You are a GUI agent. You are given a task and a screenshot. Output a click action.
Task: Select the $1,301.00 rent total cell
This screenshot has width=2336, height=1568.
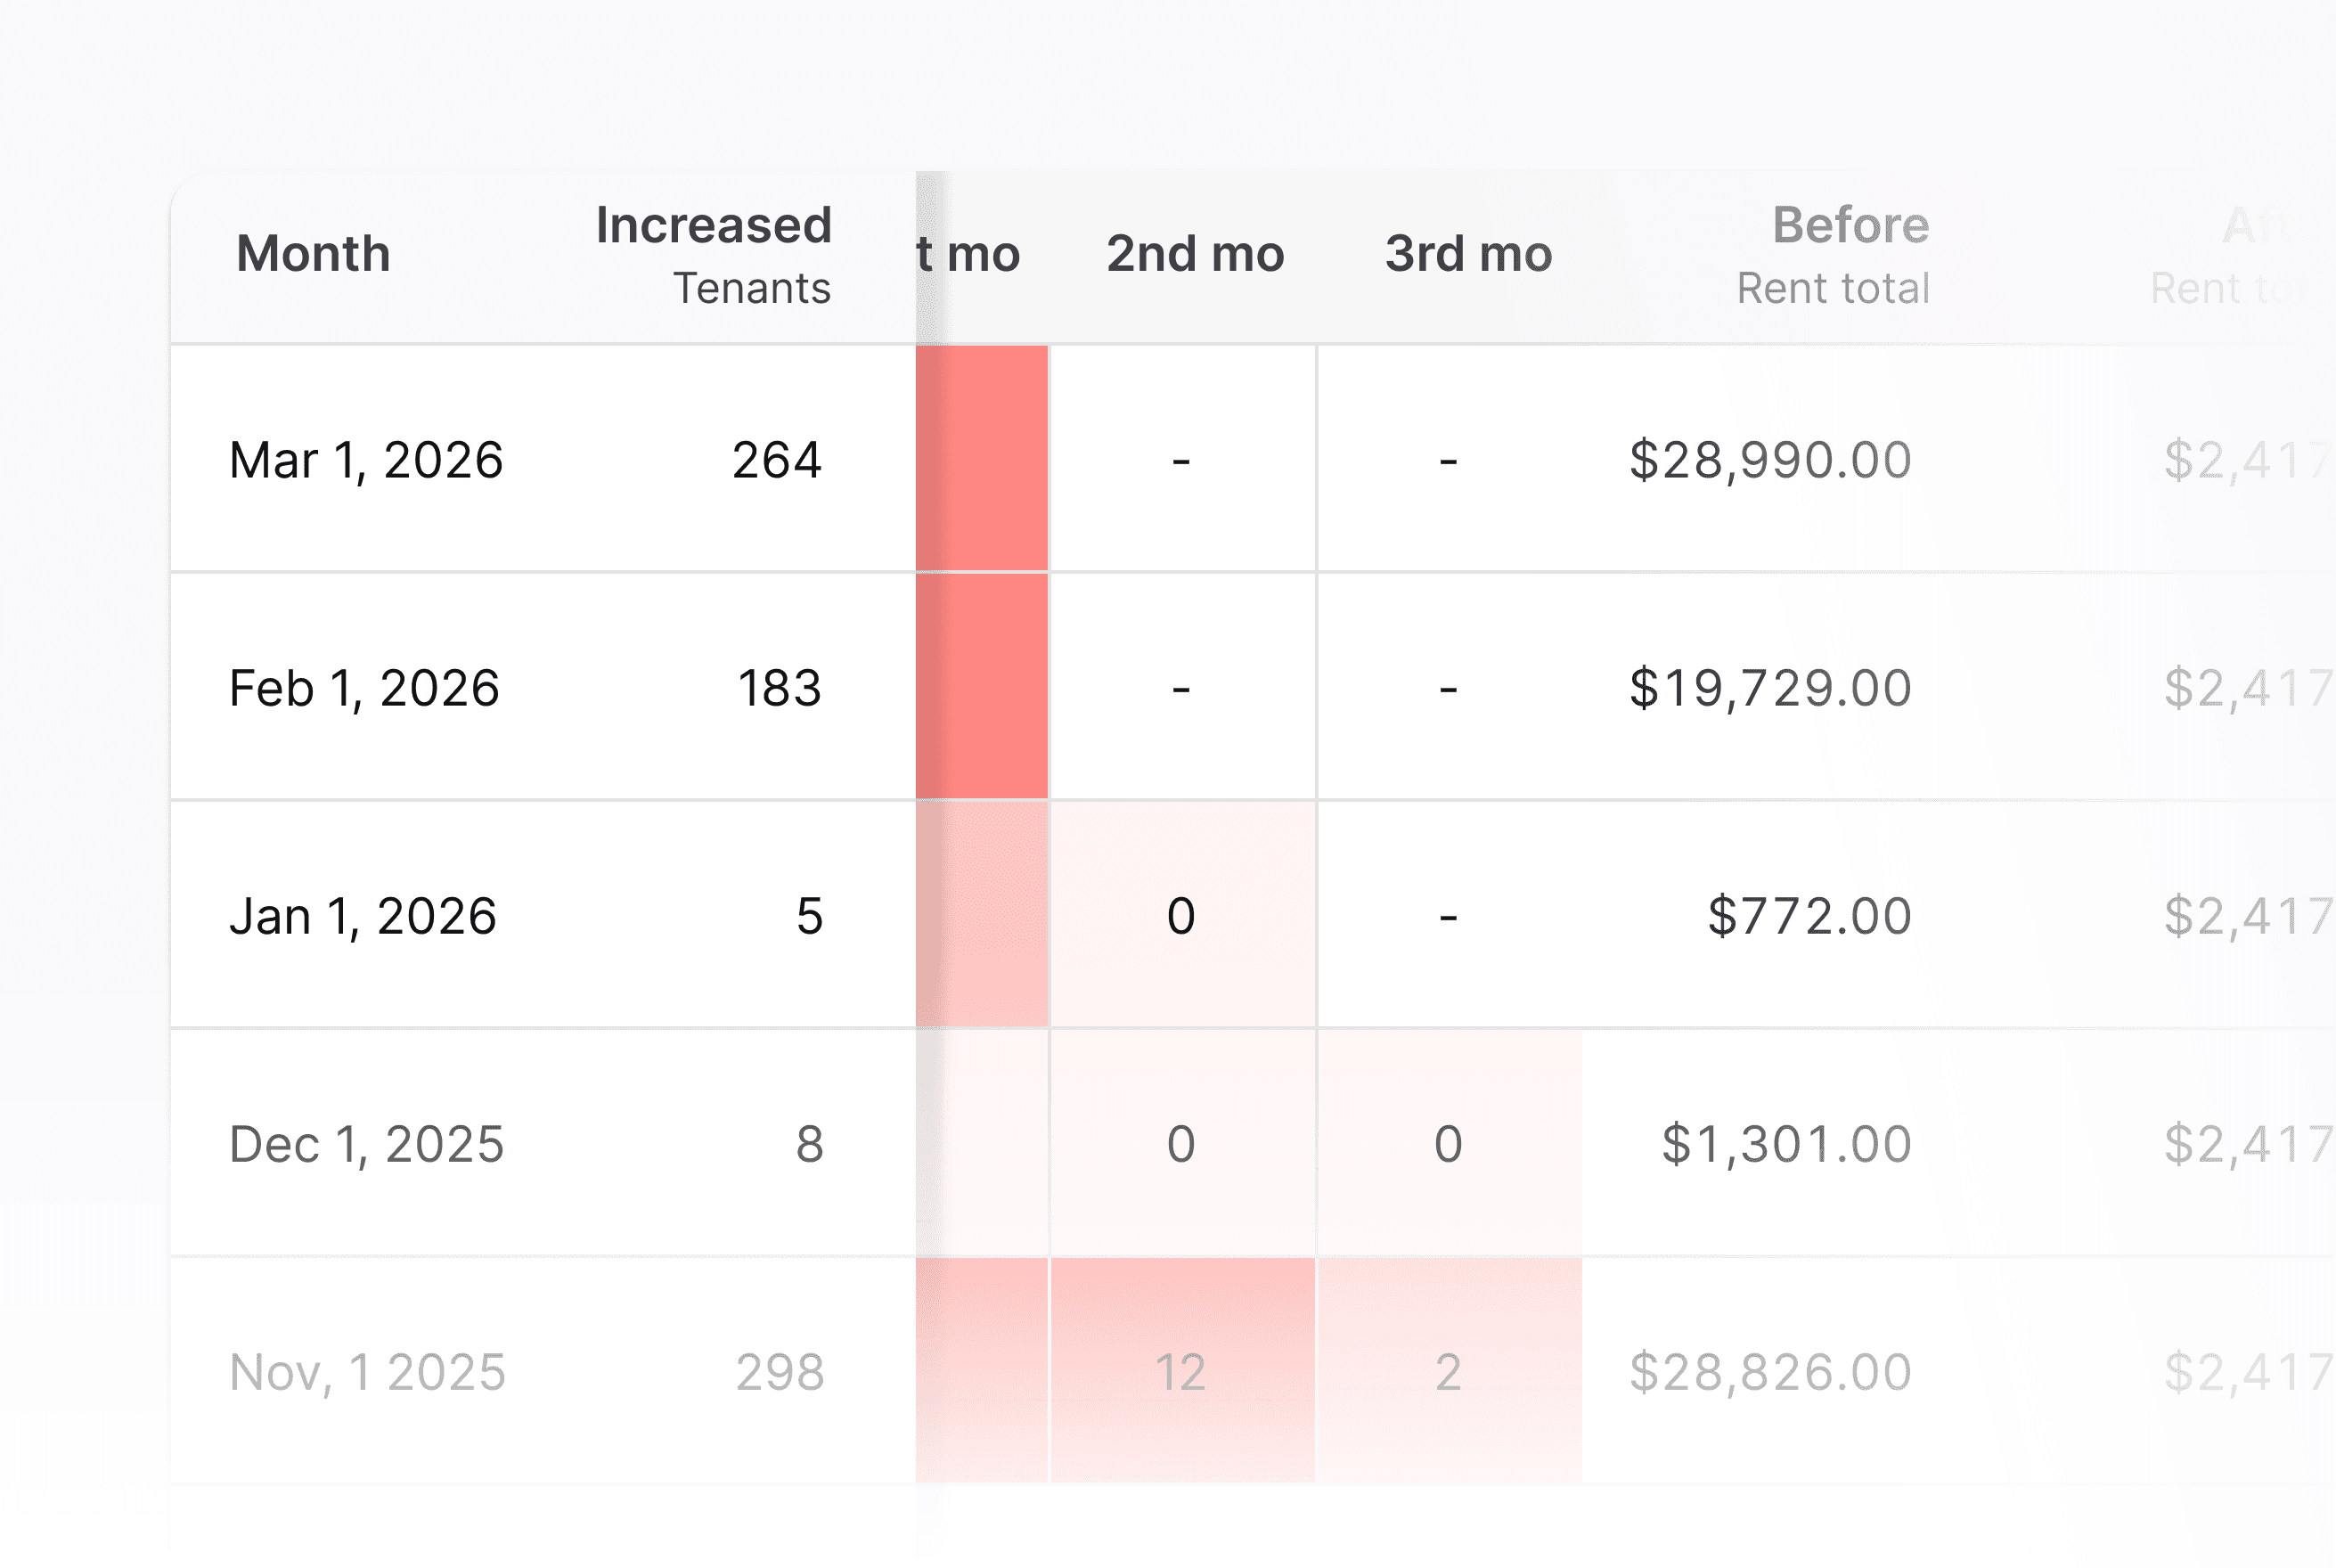pyautogui.click(x=1786, y=1144)
